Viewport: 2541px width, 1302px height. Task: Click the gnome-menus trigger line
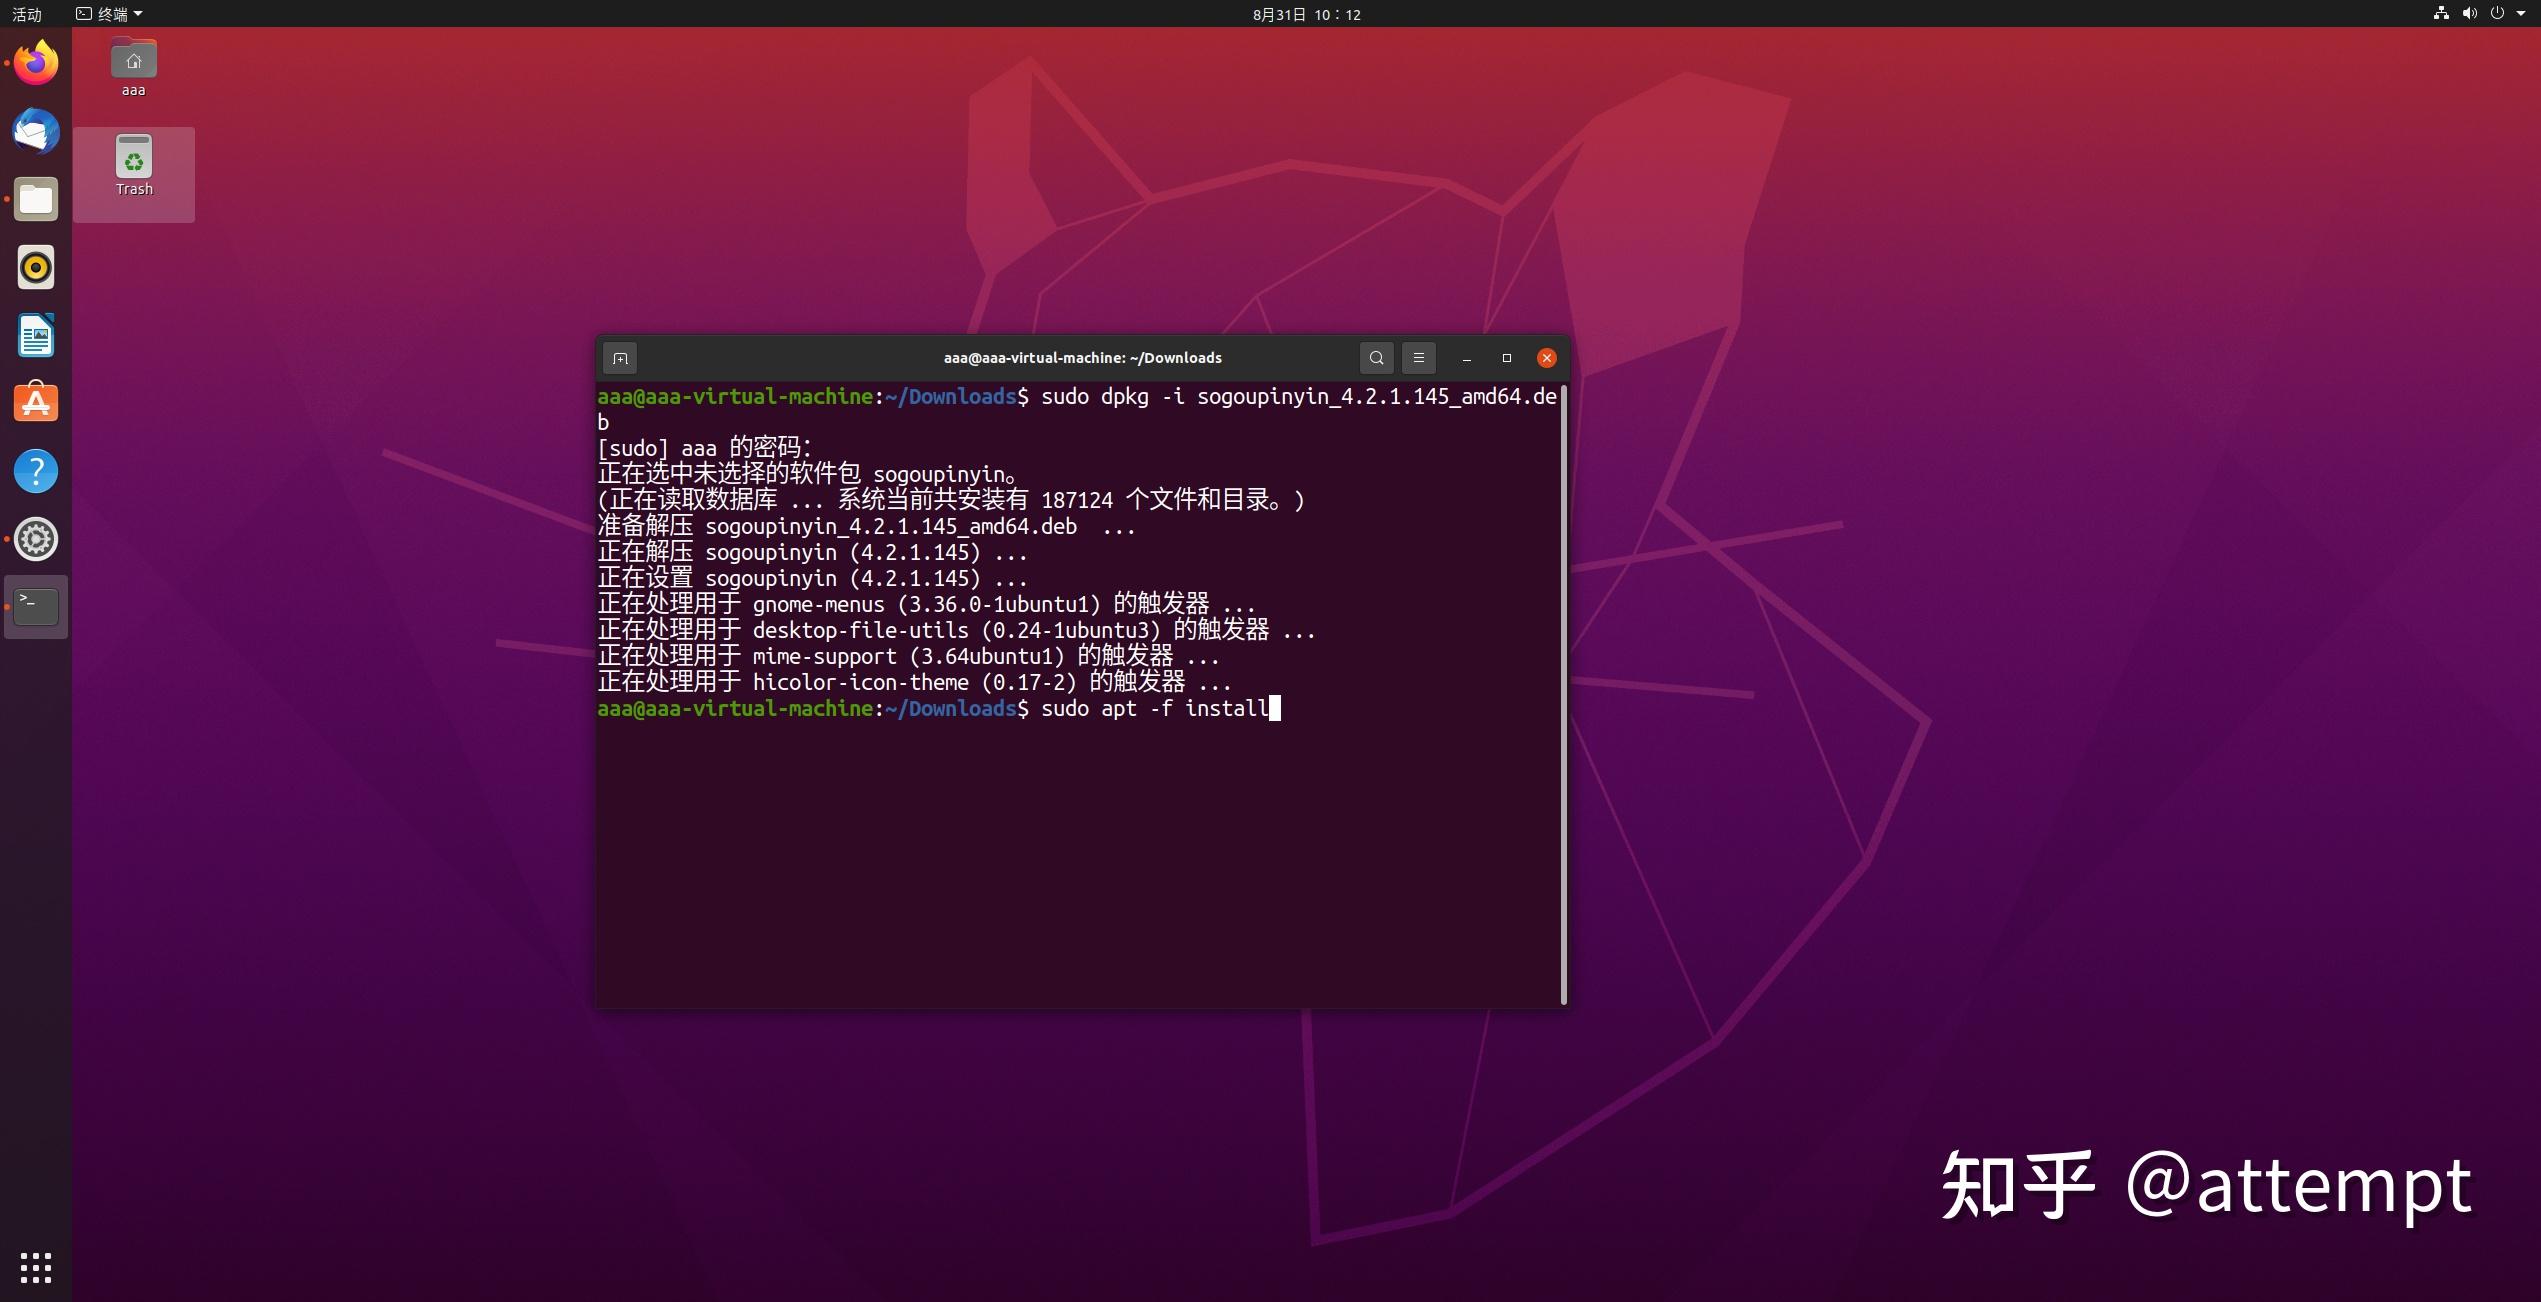926,604
